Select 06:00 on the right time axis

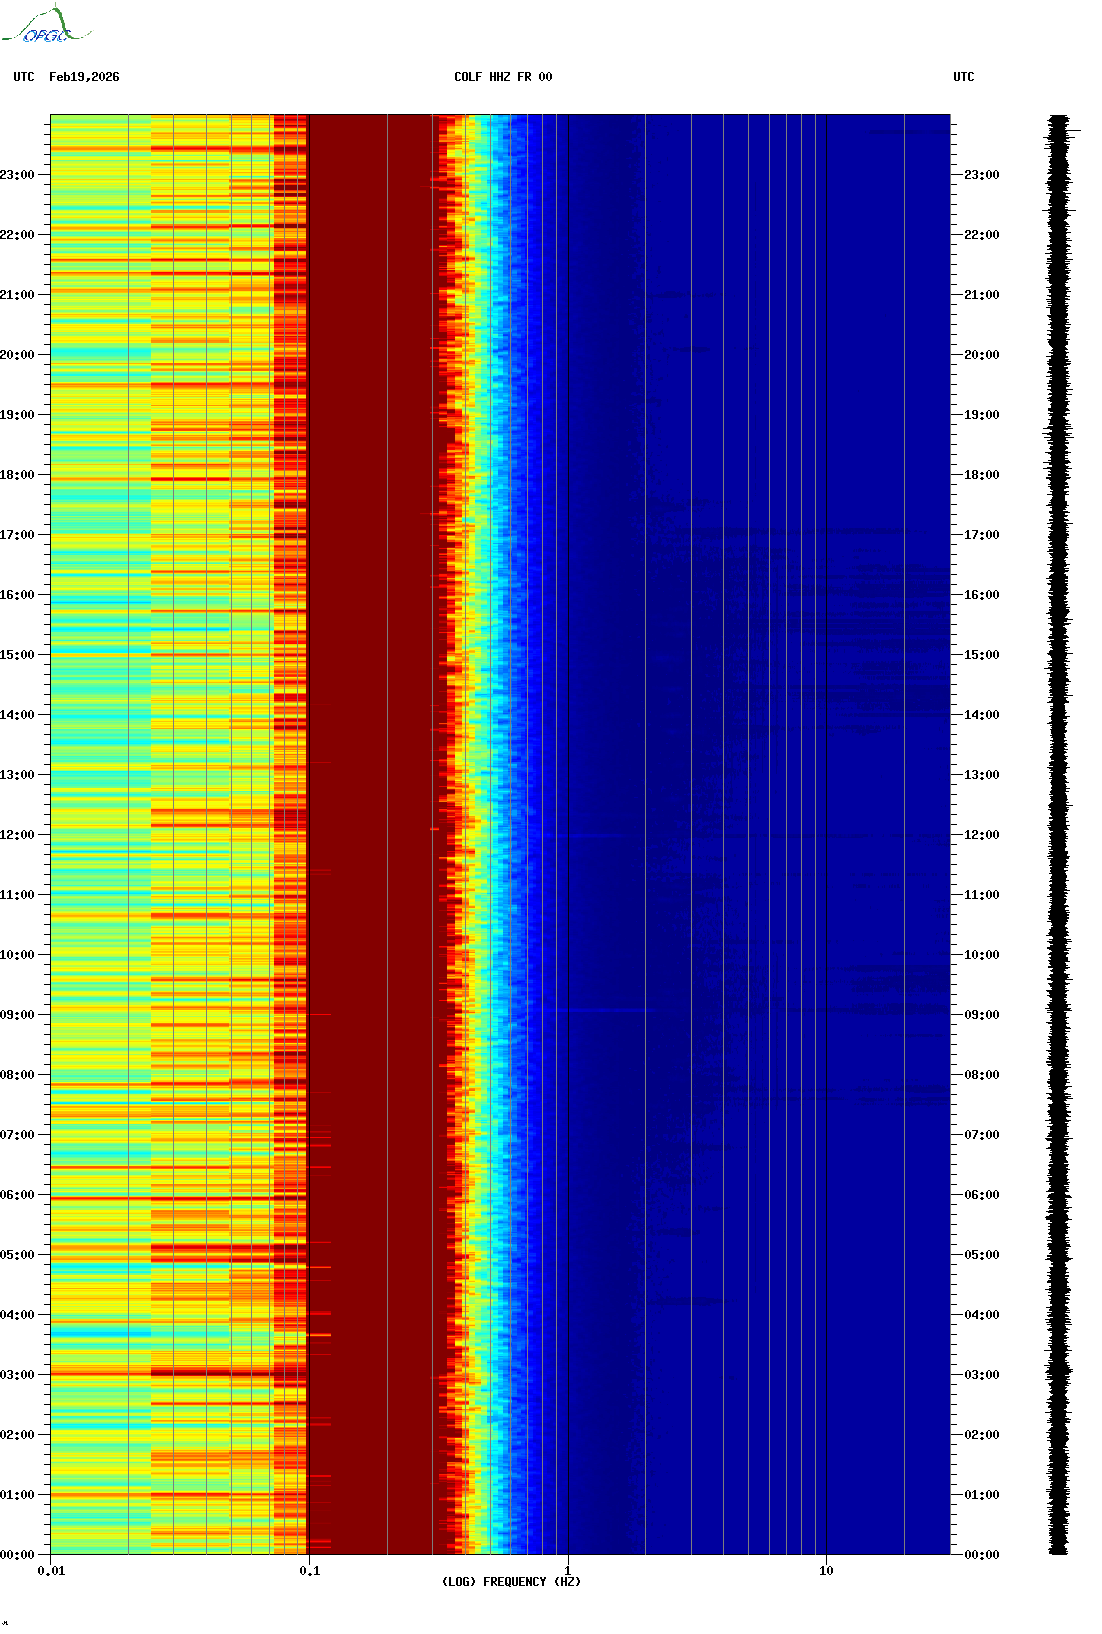tap(982, 1195)
